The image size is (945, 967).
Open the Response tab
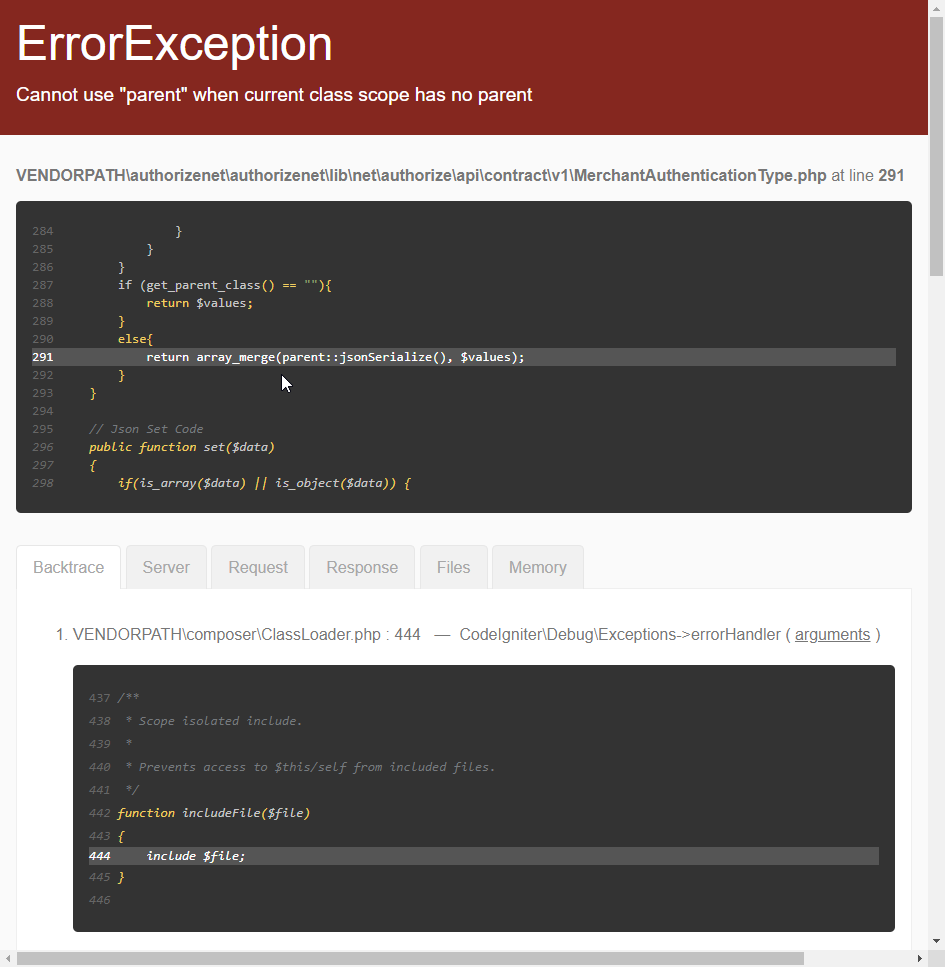(362, 567)
